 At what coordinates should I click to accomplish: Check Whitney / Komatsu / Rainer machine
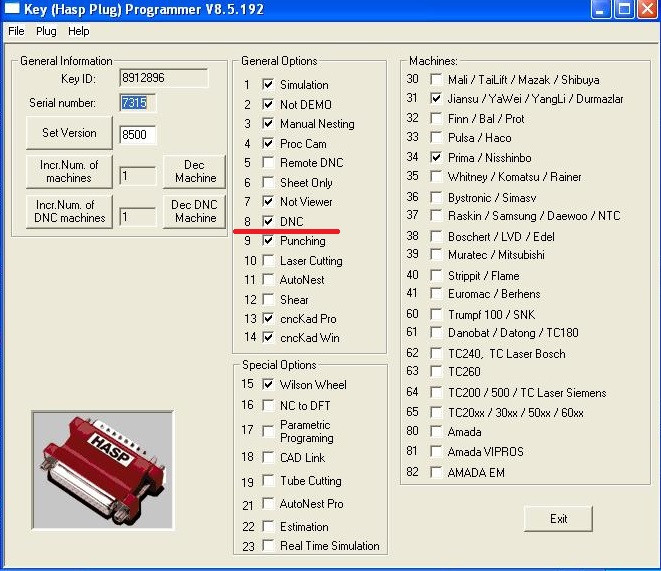coord(436,177)
